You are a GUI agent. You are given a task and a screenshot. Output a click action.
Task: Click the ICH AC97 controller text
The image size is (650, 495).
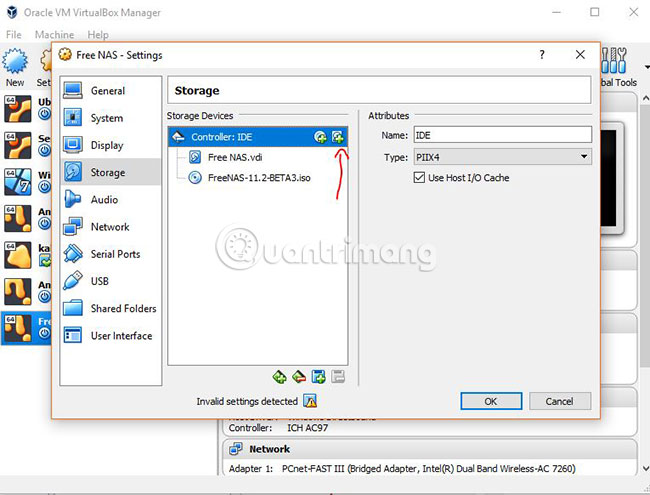[x=308, y=427]
